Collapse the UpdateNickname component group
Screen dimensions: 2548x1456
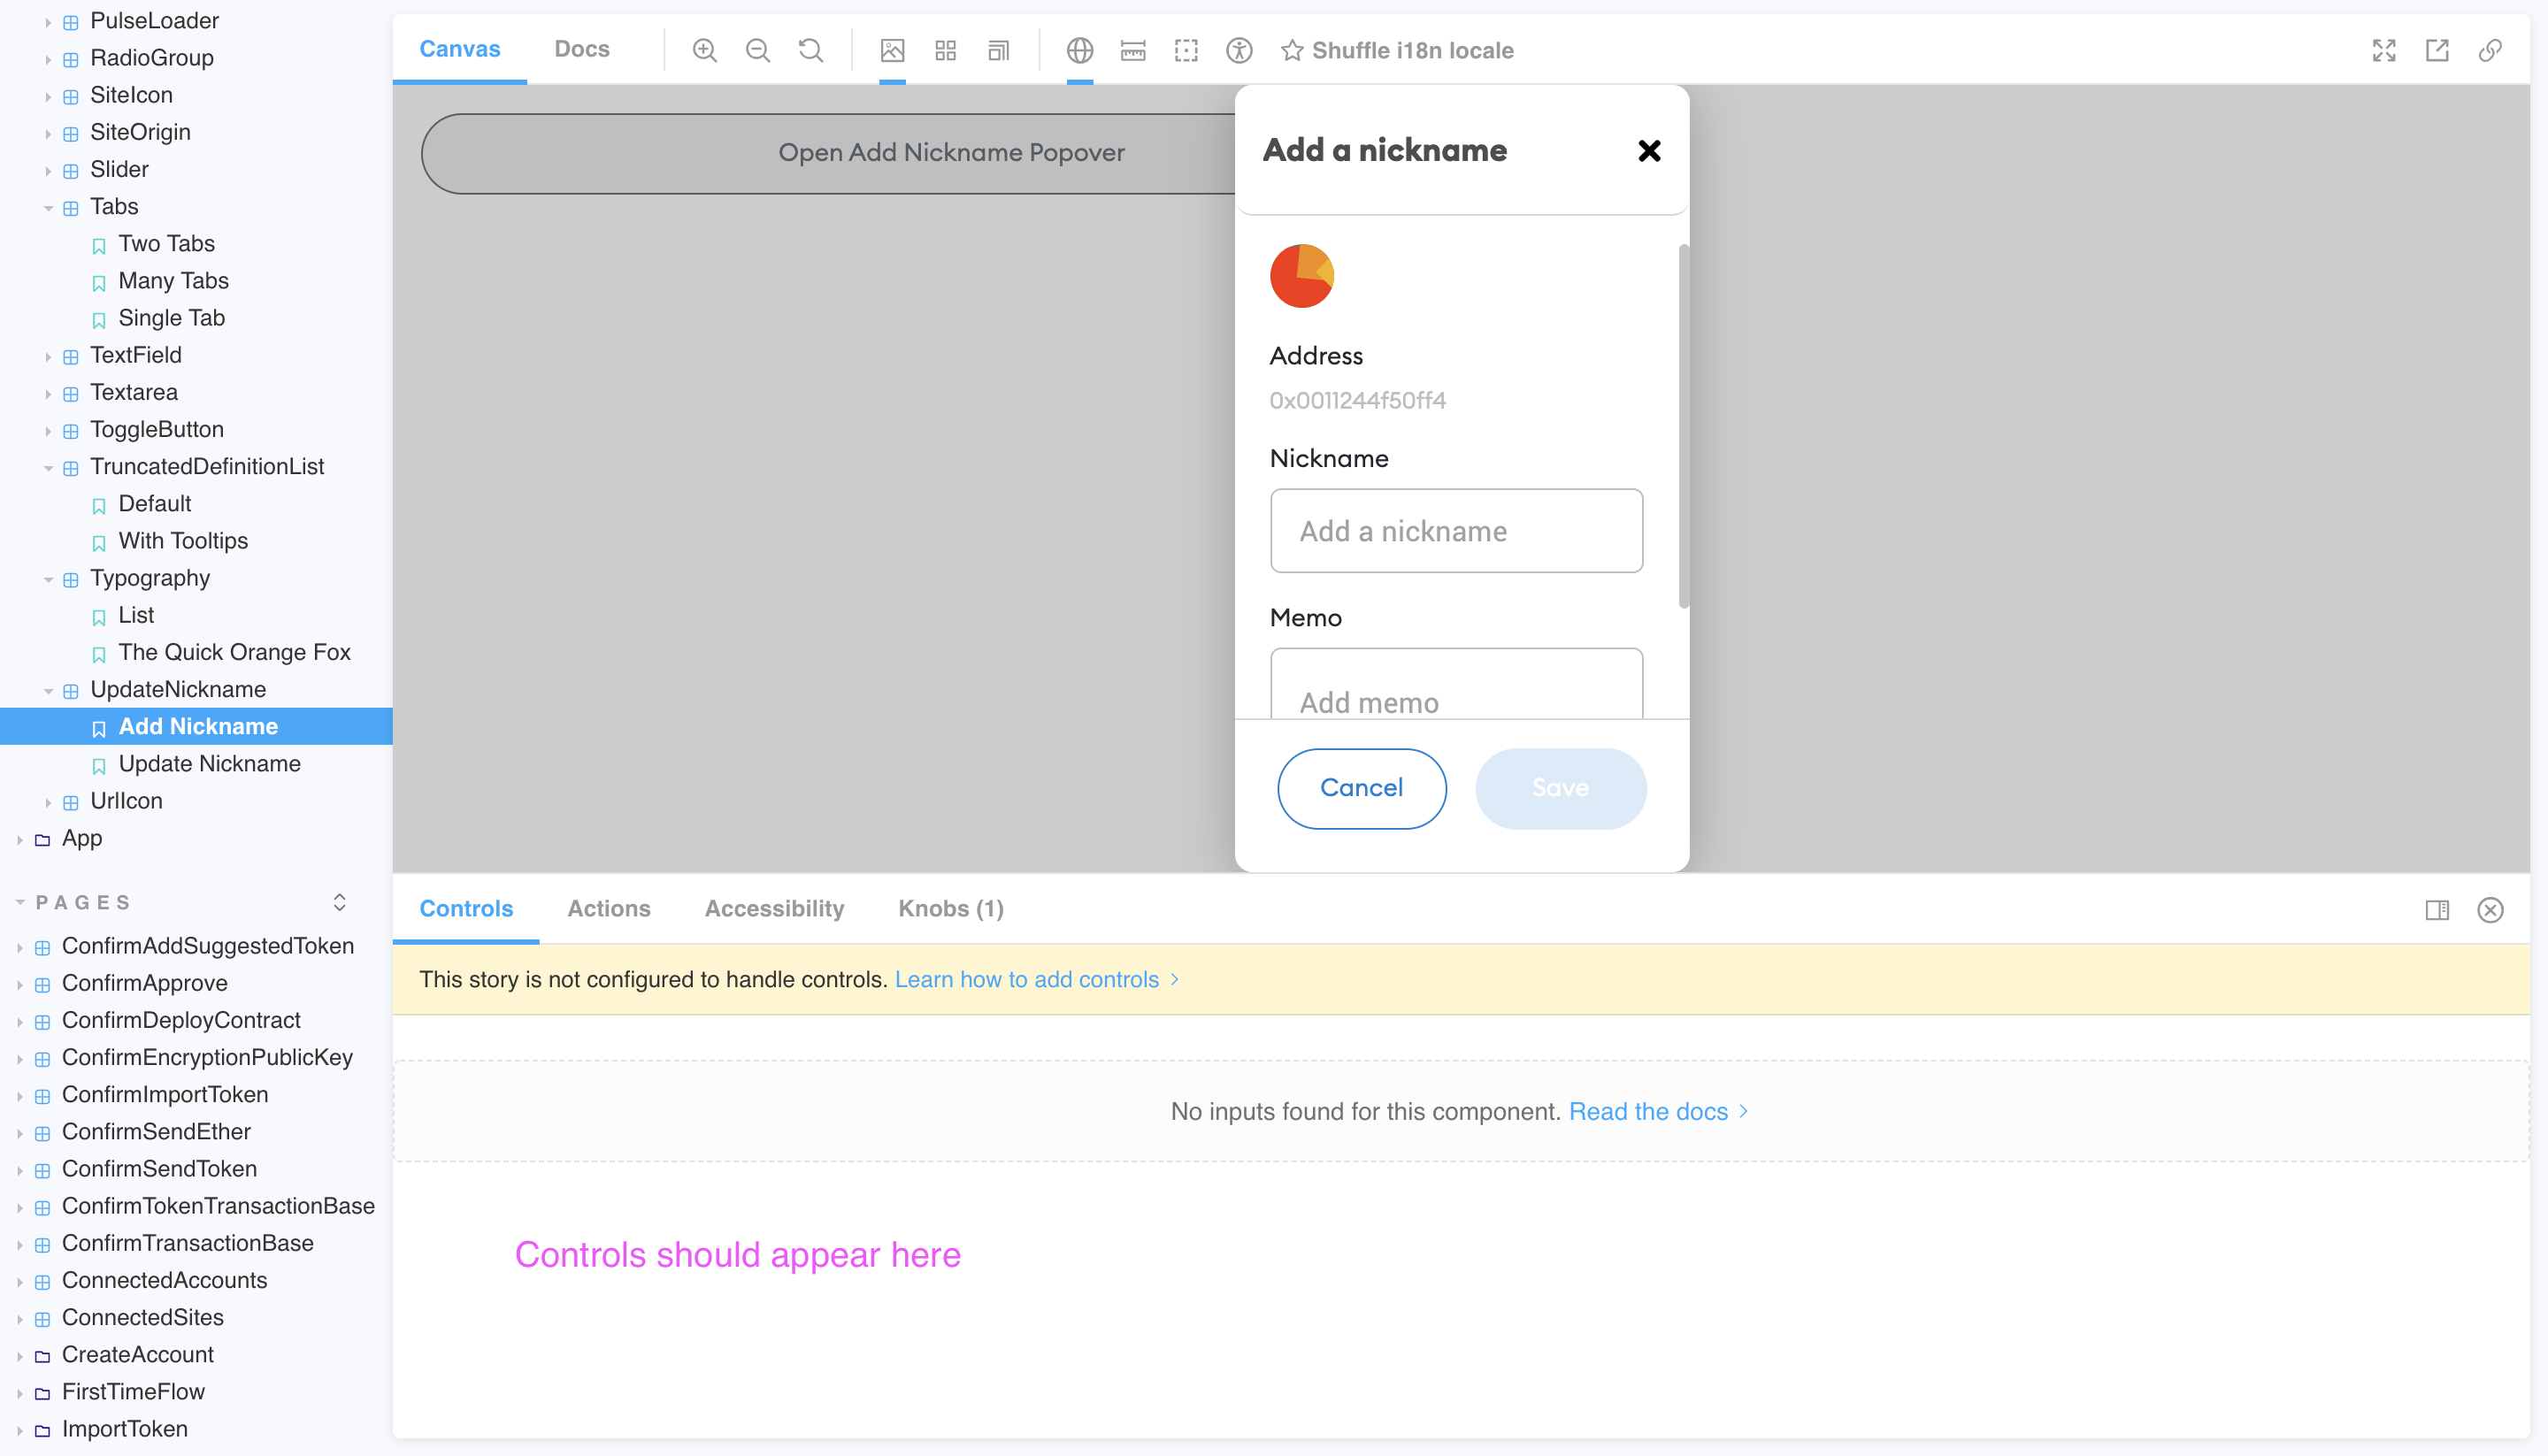tap(48, 690)
